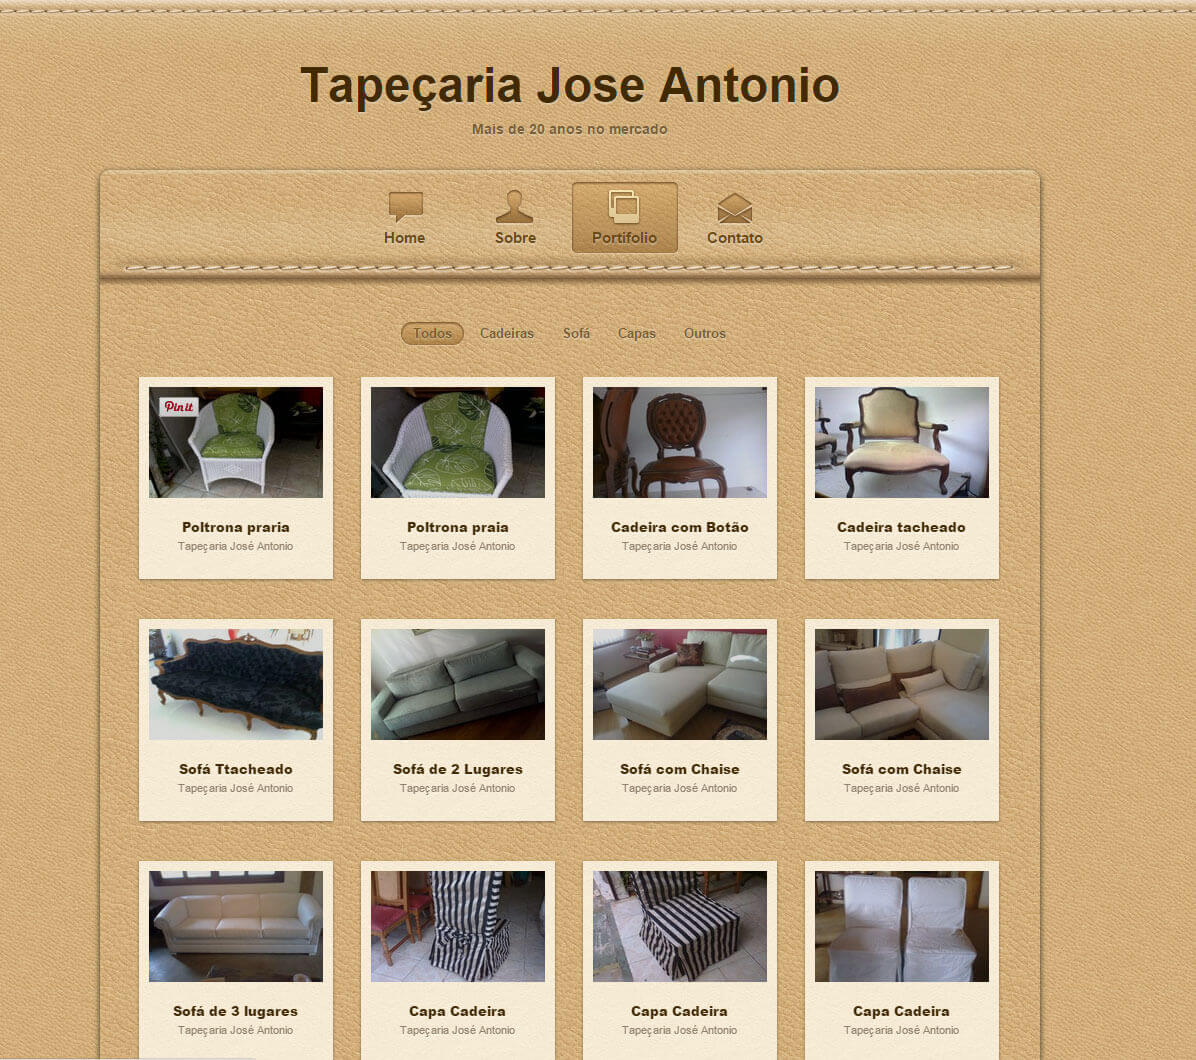Switch to the Outros filter
The height and width of the screenshot is (1060, 1196).
[705, 333]
